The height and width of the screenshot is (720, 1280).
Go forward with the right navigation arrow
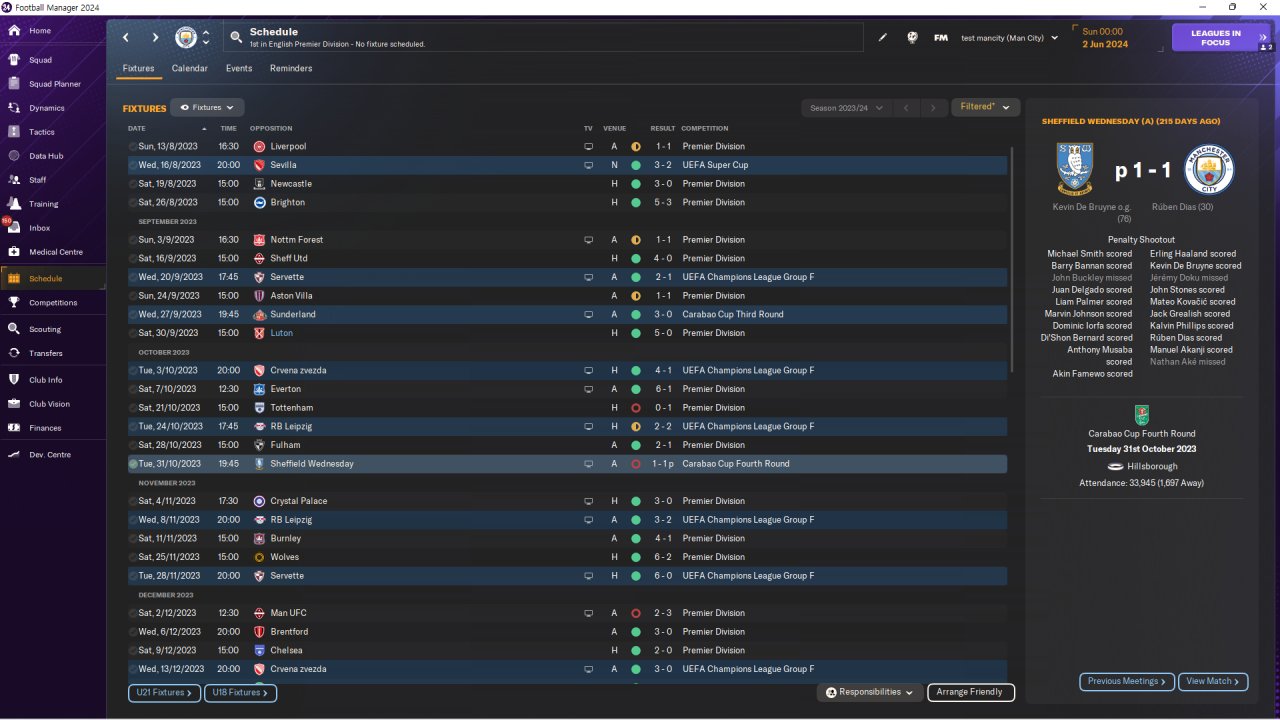point(155,38)
